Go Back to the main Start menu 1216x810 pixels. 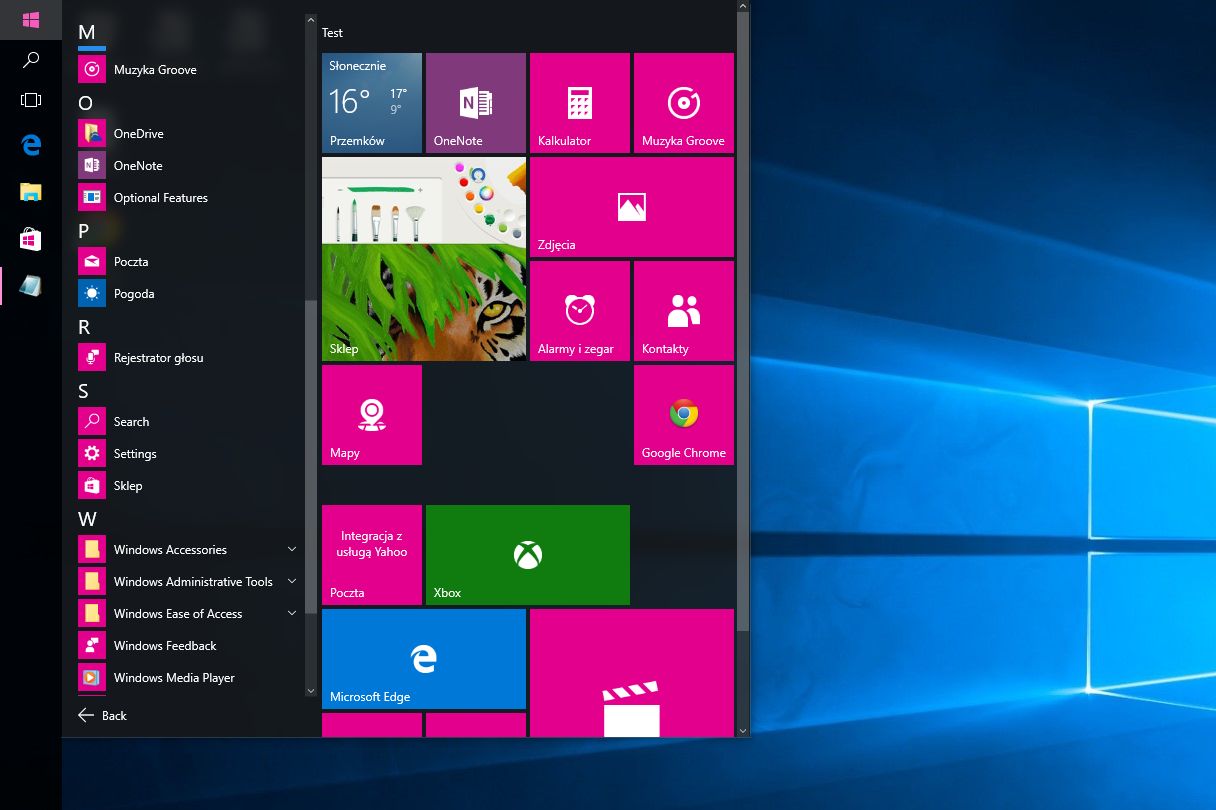click(x=103, y=715)
